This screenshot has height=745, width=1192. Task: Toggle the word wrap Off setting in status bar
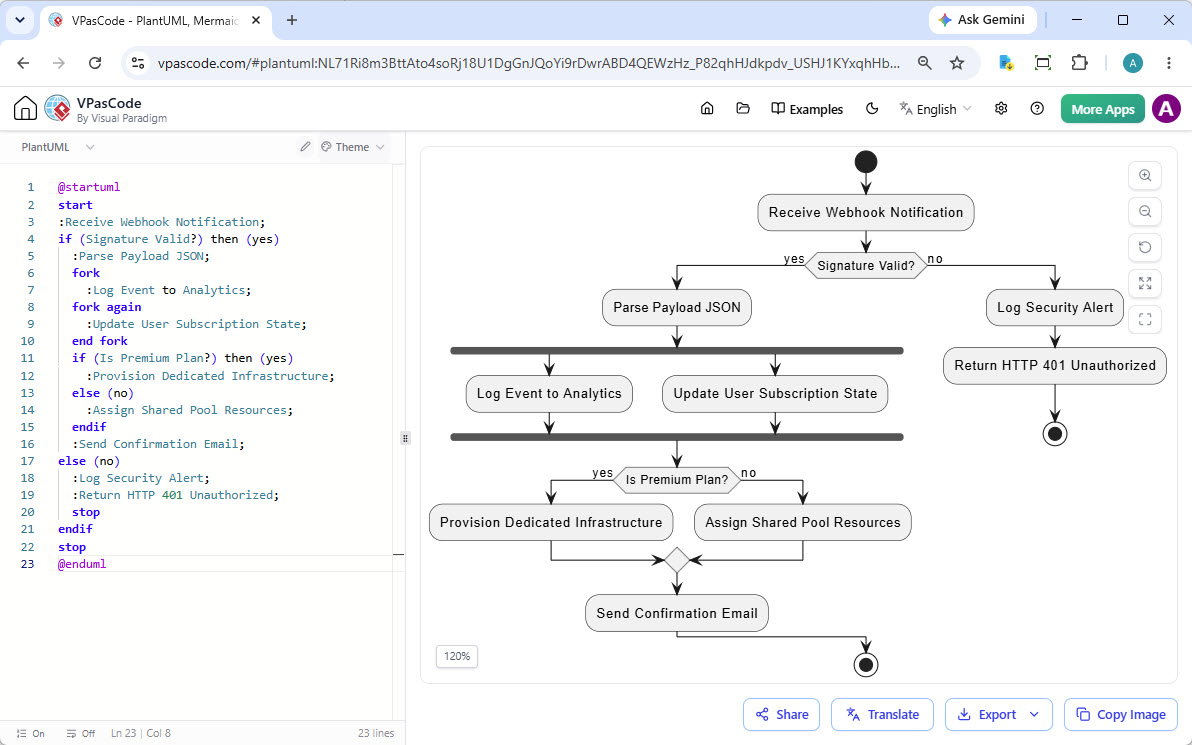81,734
